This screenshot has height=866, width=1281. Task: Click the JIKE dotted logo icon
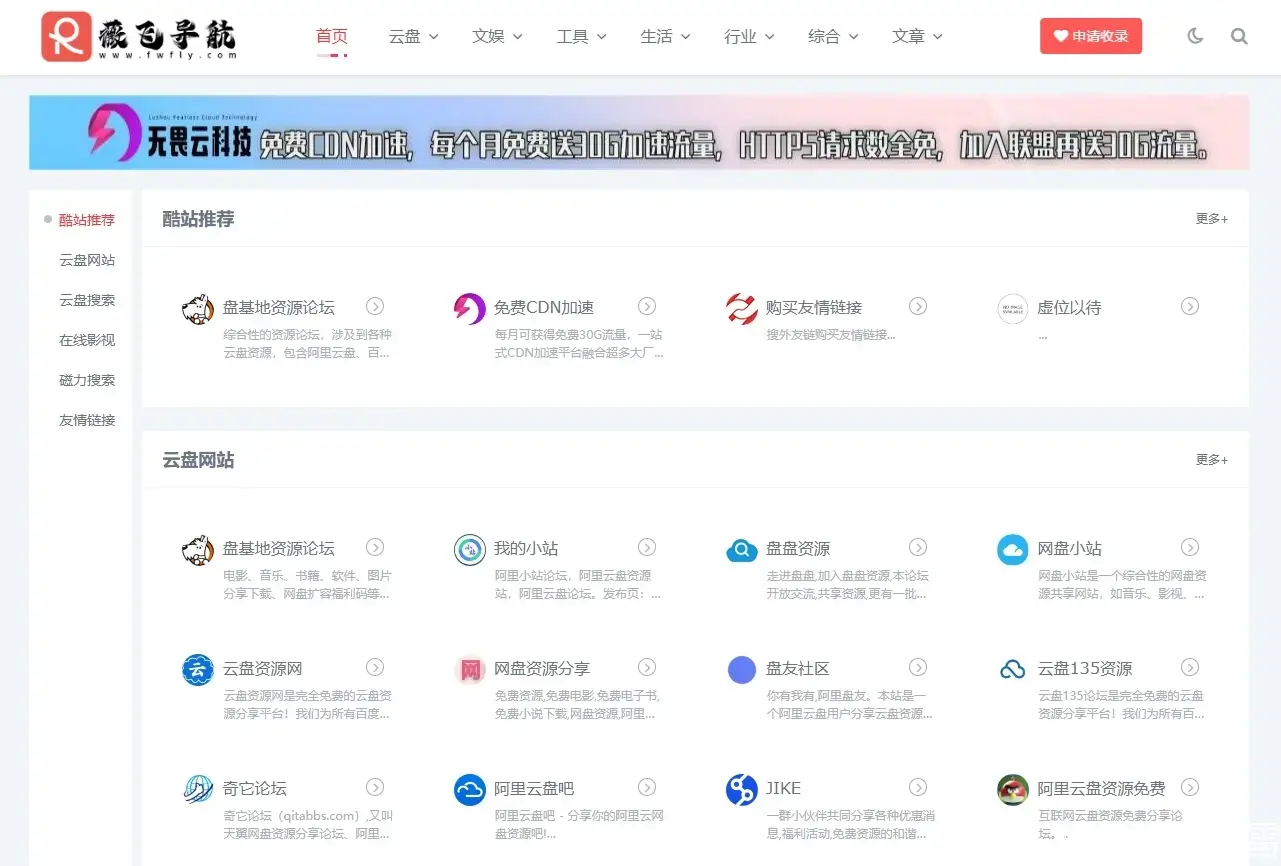[x=741, y=790]
